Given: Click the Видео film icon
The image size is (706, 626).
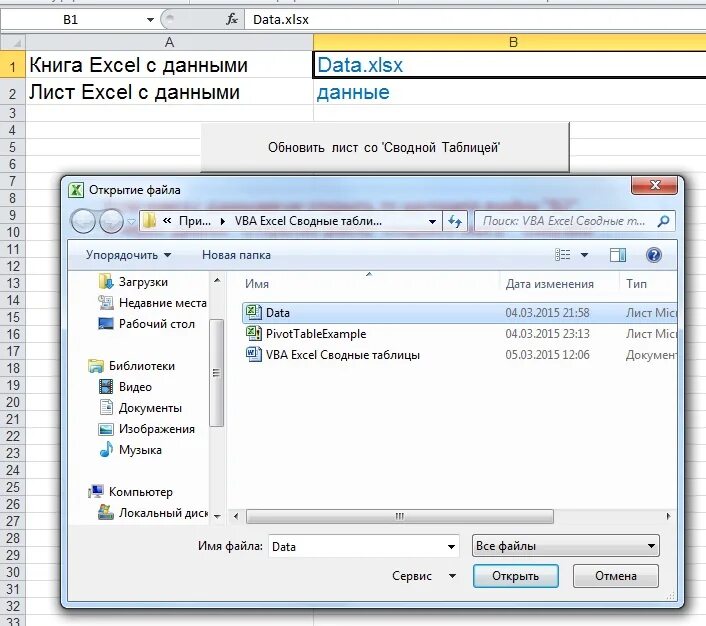Looking at the screenshot, I should pyautogui.click(x=106, y=386).
